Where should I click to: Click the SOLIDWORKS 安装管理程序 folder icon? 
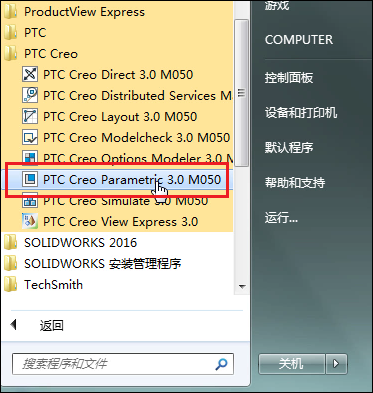[10, 264]
